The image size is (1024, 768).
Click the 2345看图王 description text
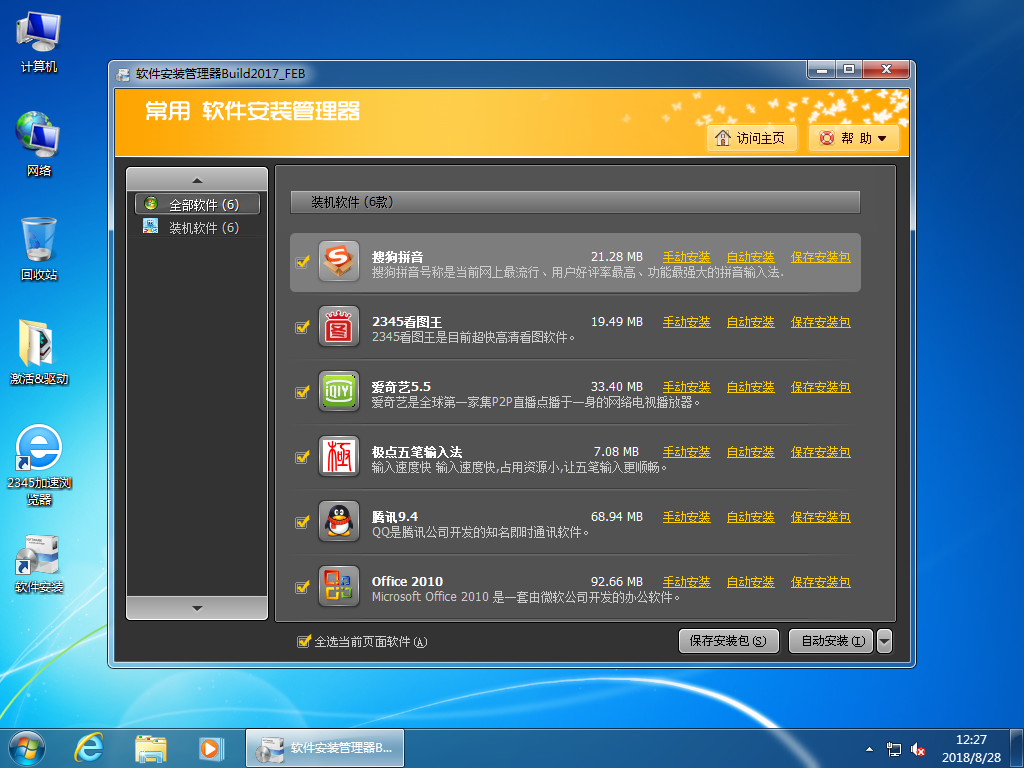click(473, 337)
